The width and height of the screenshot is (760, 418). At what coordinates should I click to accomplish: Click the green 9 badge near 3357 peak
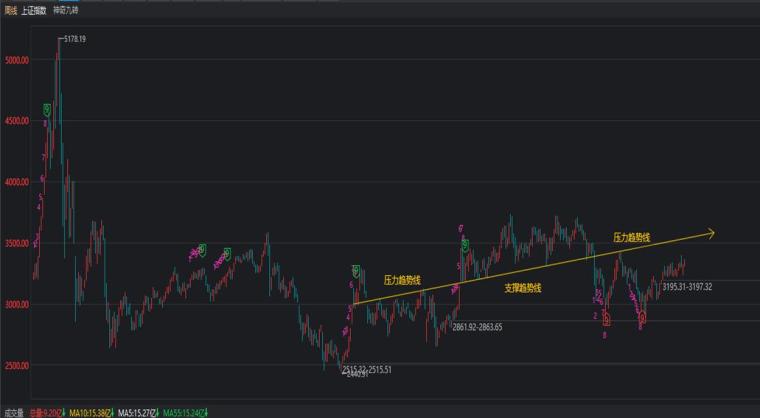[356, 270]
